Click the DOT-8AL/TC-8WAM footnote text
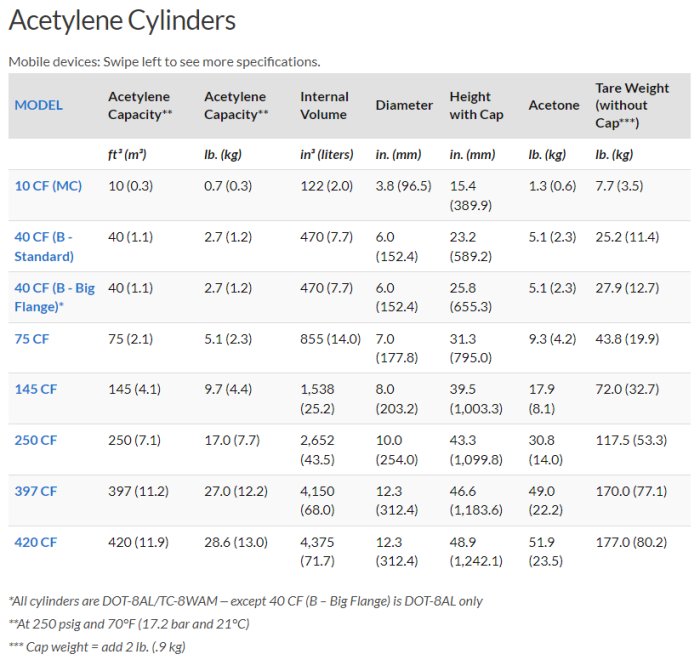 [246, 602]
